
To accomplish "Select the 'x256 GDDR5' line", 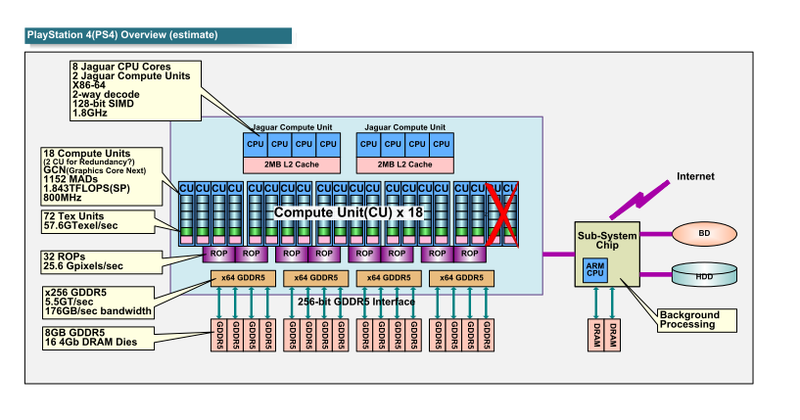I will point(76,293).
